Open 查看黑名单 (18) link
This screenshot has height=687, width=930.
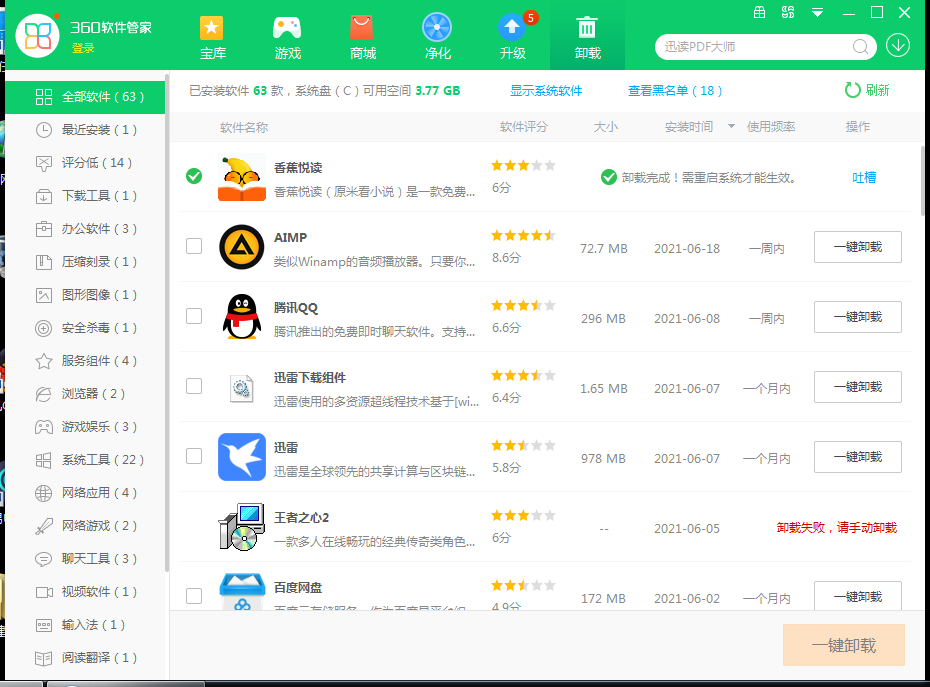click(x=675, y=91)
